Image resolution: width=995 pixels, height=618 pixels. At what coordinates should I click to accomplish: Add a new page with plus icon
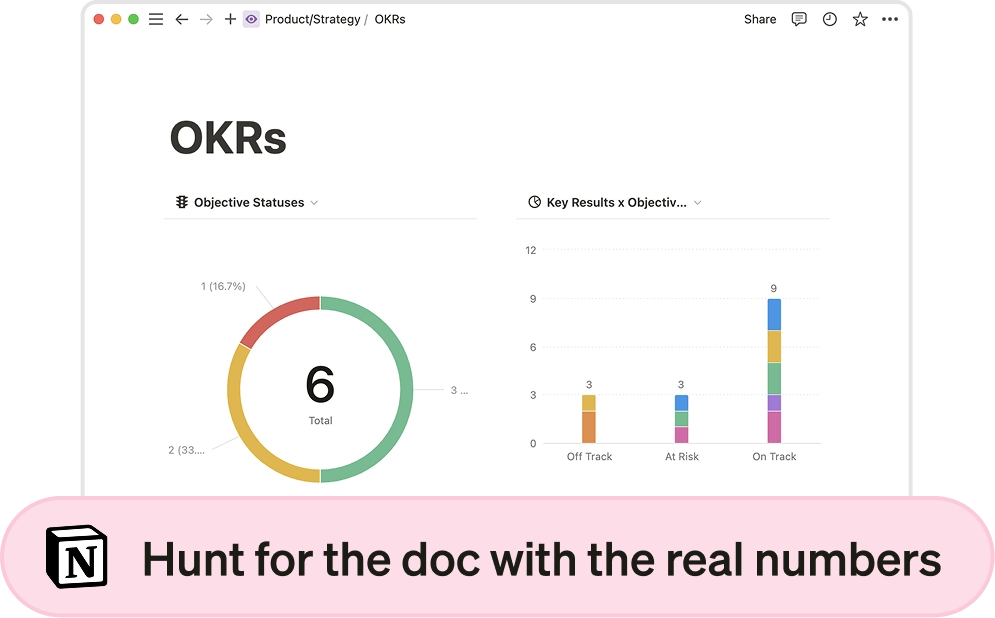pos(230,19)
